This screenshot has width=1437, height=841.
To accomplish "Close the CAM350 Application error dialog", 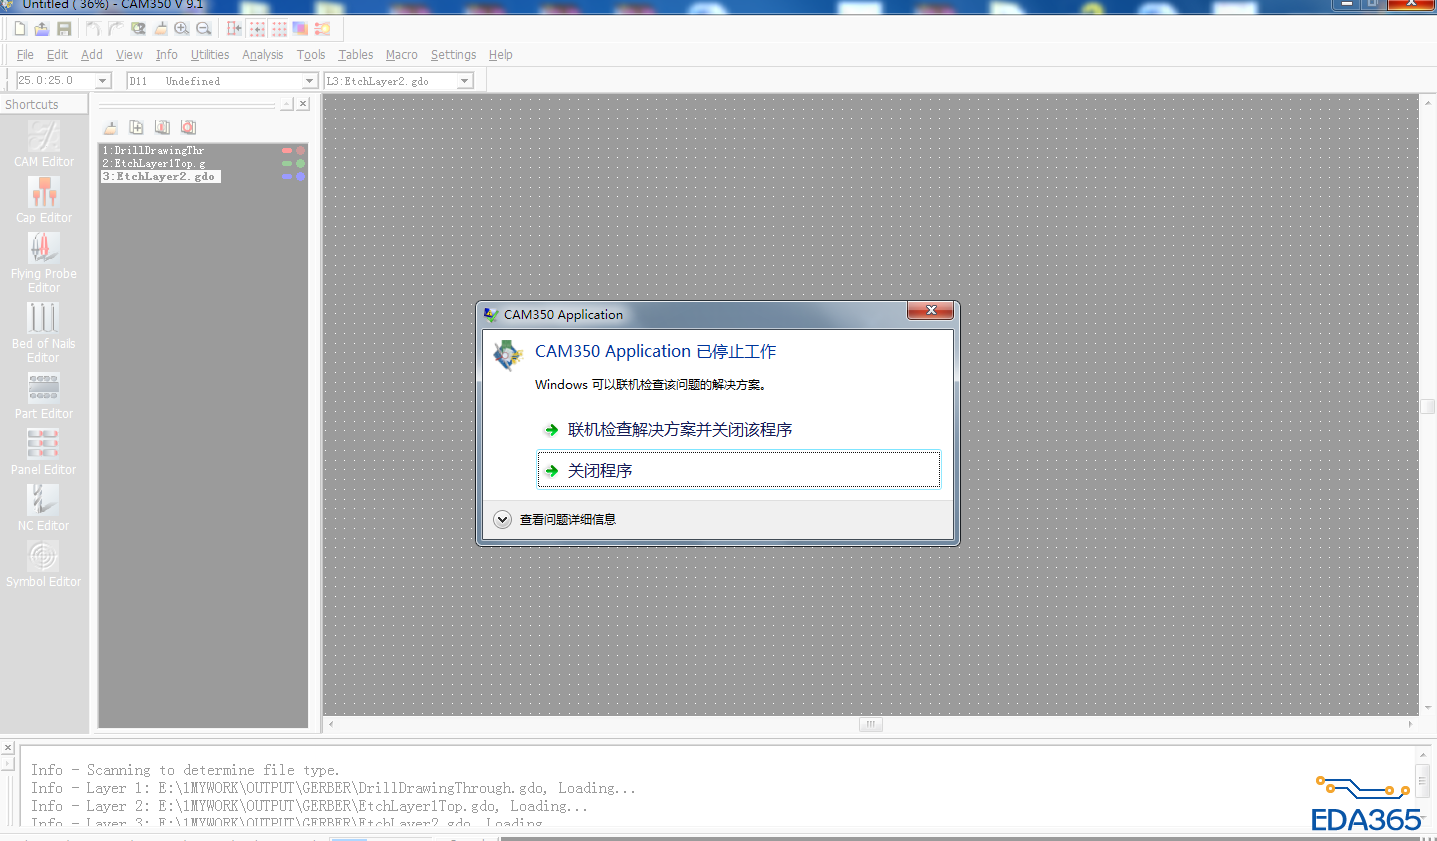I will (x=930, y=311).
